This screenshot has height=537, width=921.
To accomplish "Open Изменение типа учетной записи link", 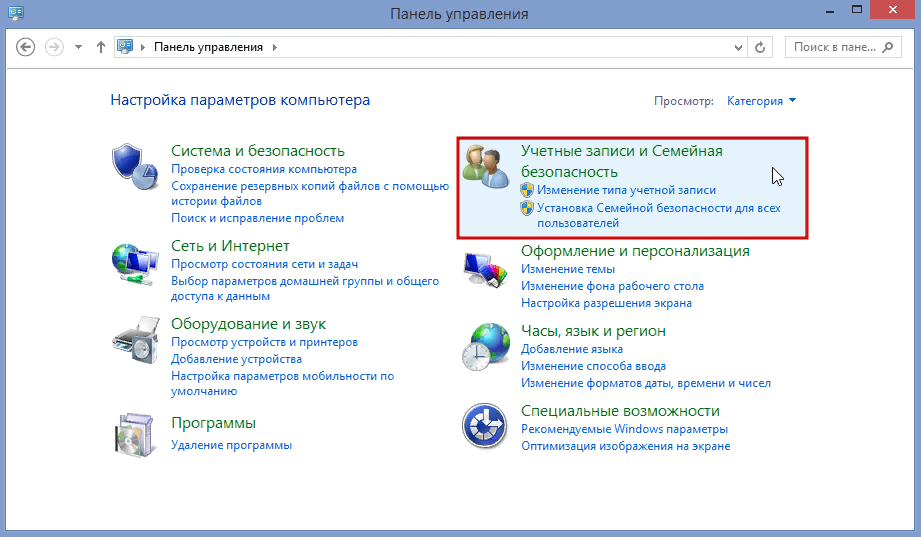I will (x=626, y=190).
